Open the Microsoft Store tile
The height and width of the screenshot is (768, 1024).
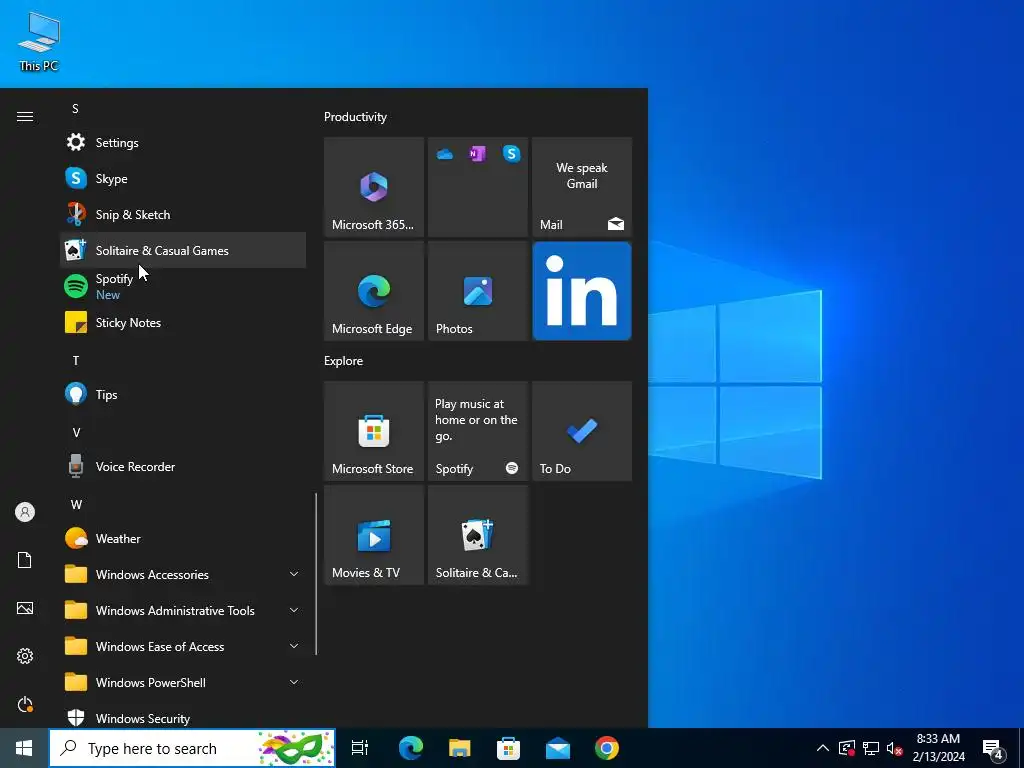374,431
